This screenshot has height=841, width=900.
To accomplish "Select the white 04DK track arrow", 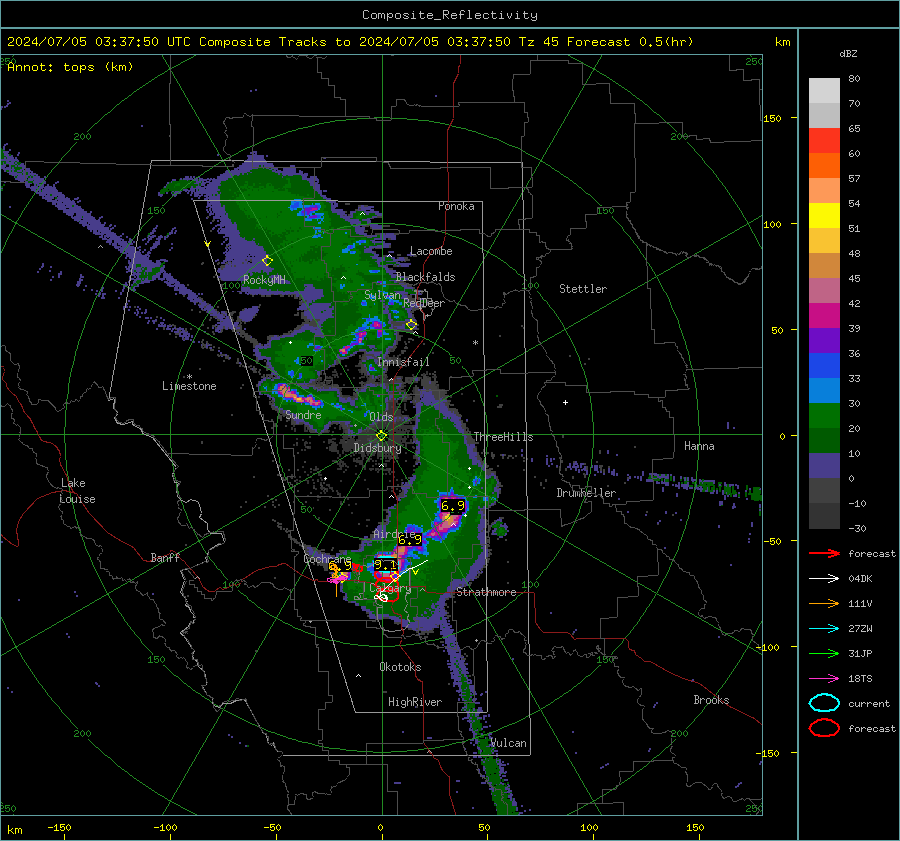I will coord(824,579).
